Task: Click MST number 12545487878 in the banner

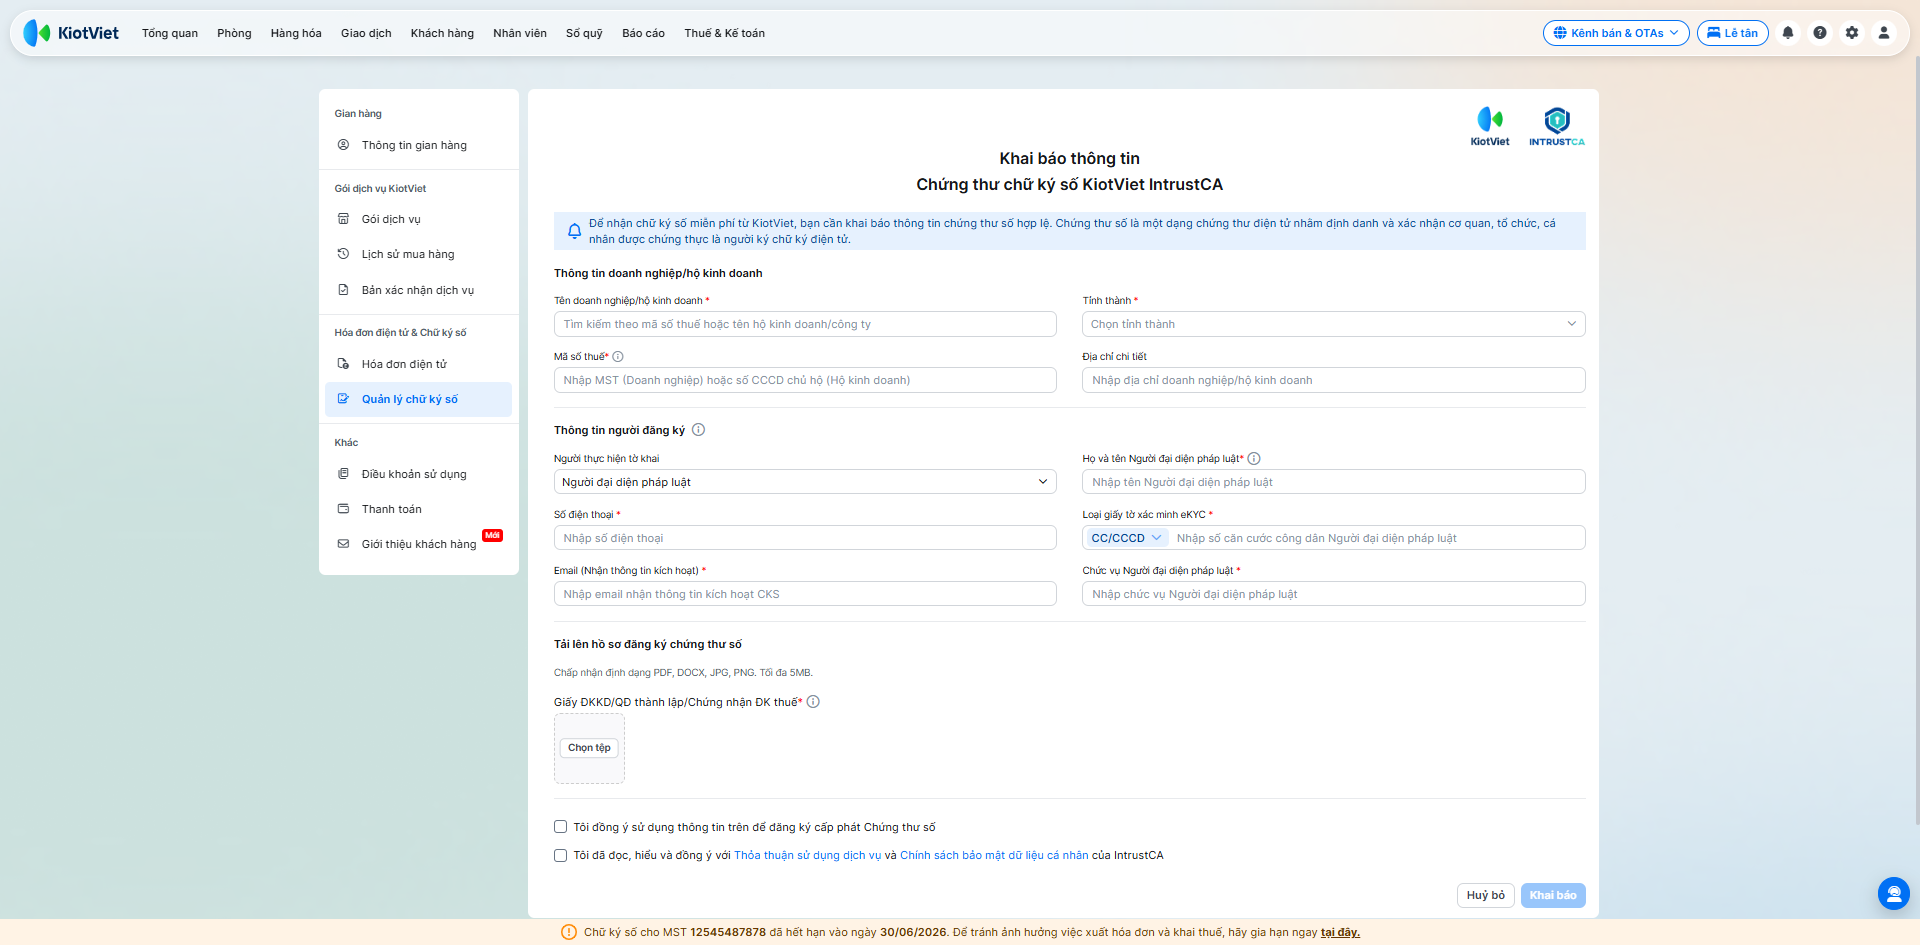Action: click(x=728, y=932)
